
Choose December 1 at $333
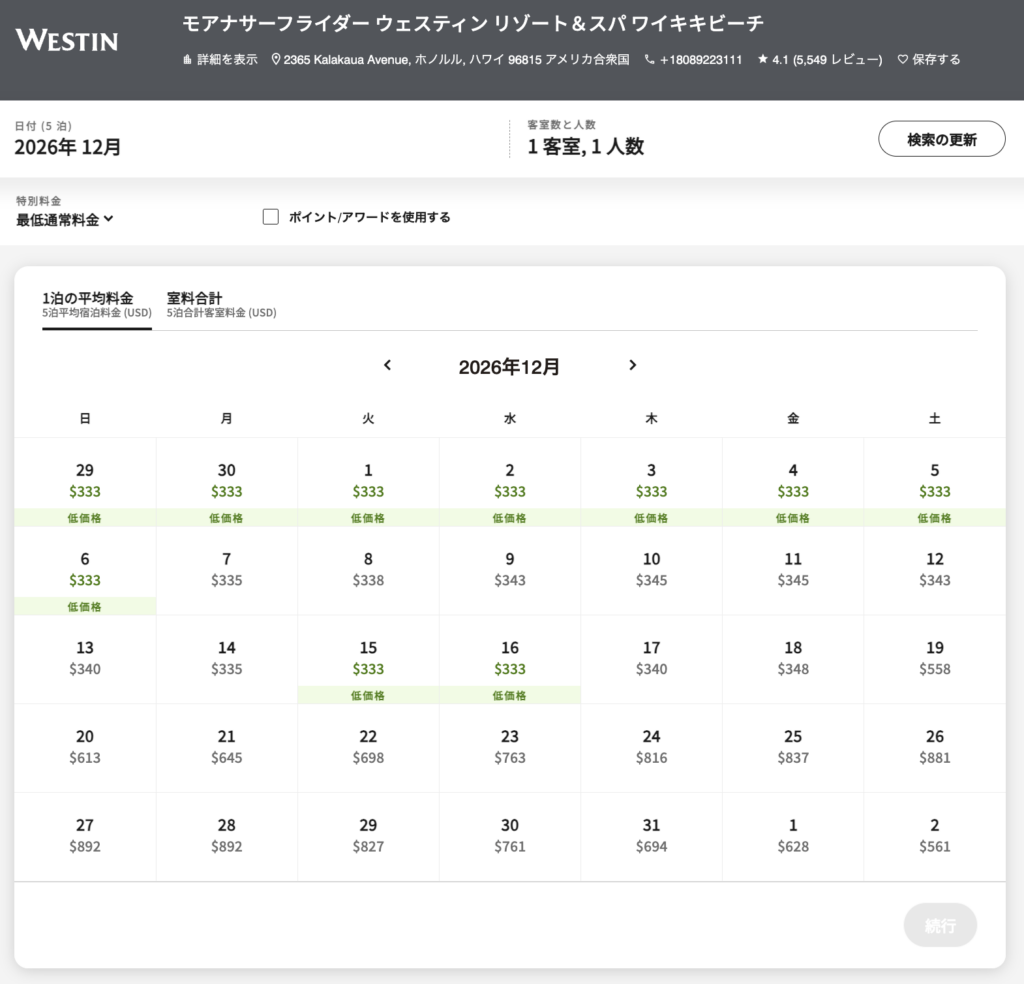pos(368,483)
